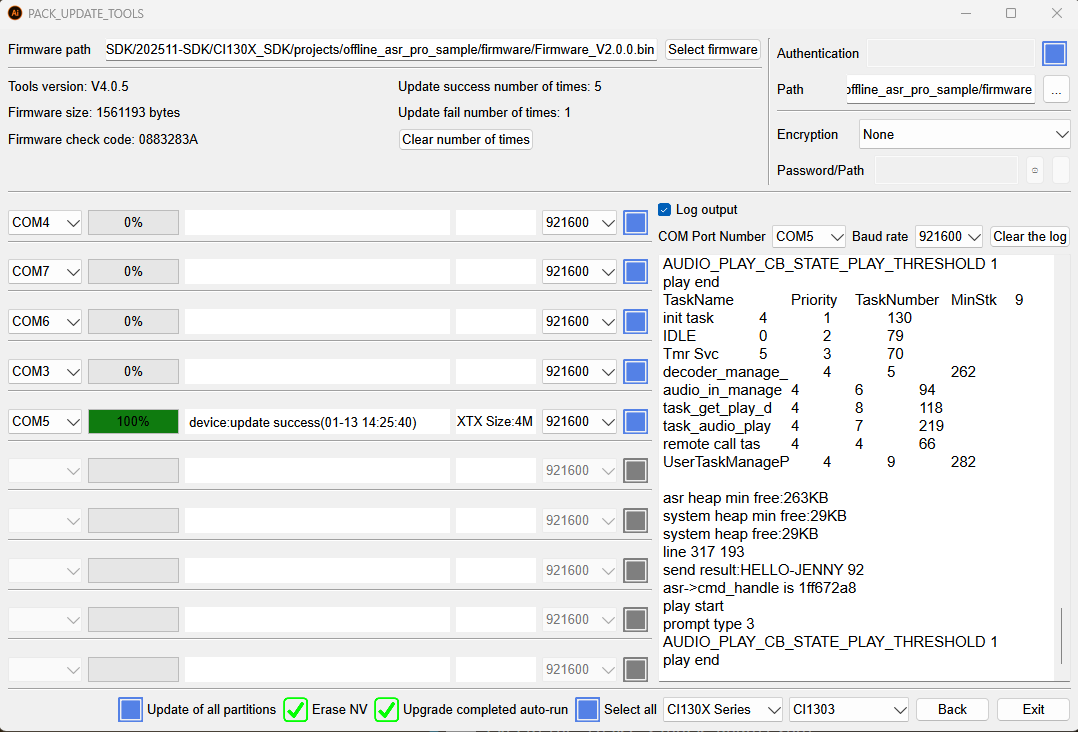Toggle the Log output checkbox
The image size is (1078, 732).
[x=664, y=210]
